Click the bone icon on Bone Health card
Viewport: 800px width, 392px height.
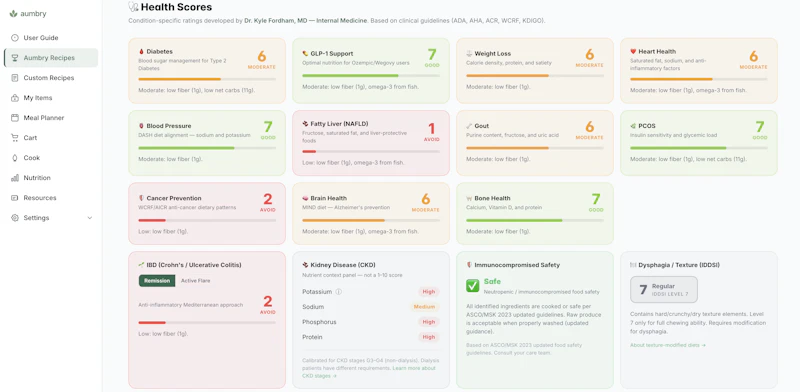[x=469, y=198]
